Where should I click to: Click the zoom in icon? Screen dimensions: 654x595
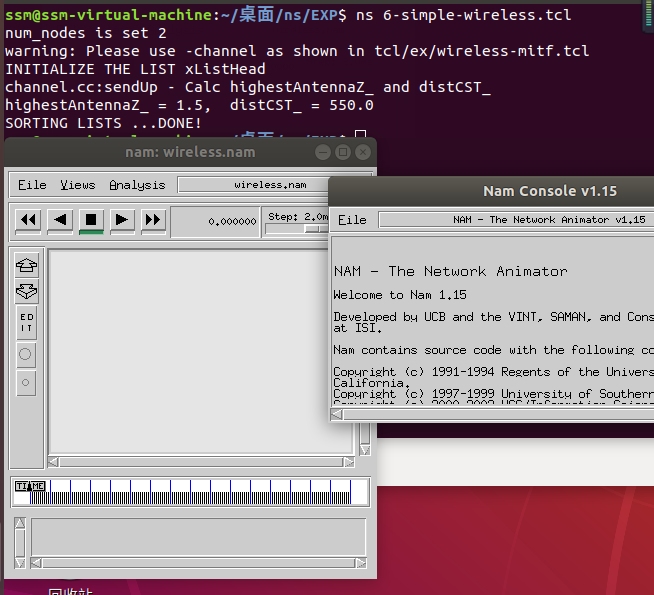pyautogui.click(x=26, y=265)
